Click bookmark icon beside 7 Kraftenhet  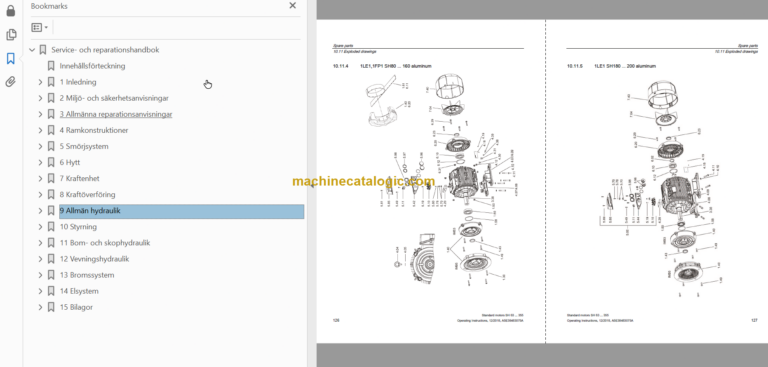point(51,179)
